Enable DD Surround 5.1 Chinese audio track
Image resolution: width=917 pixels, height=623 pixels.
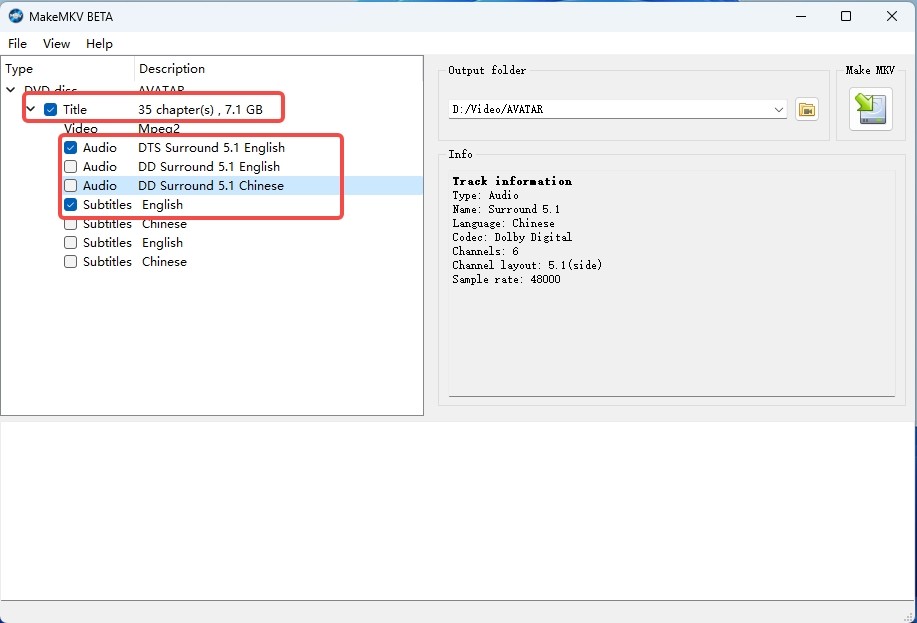pyautogui.click(x=70, y=185)
